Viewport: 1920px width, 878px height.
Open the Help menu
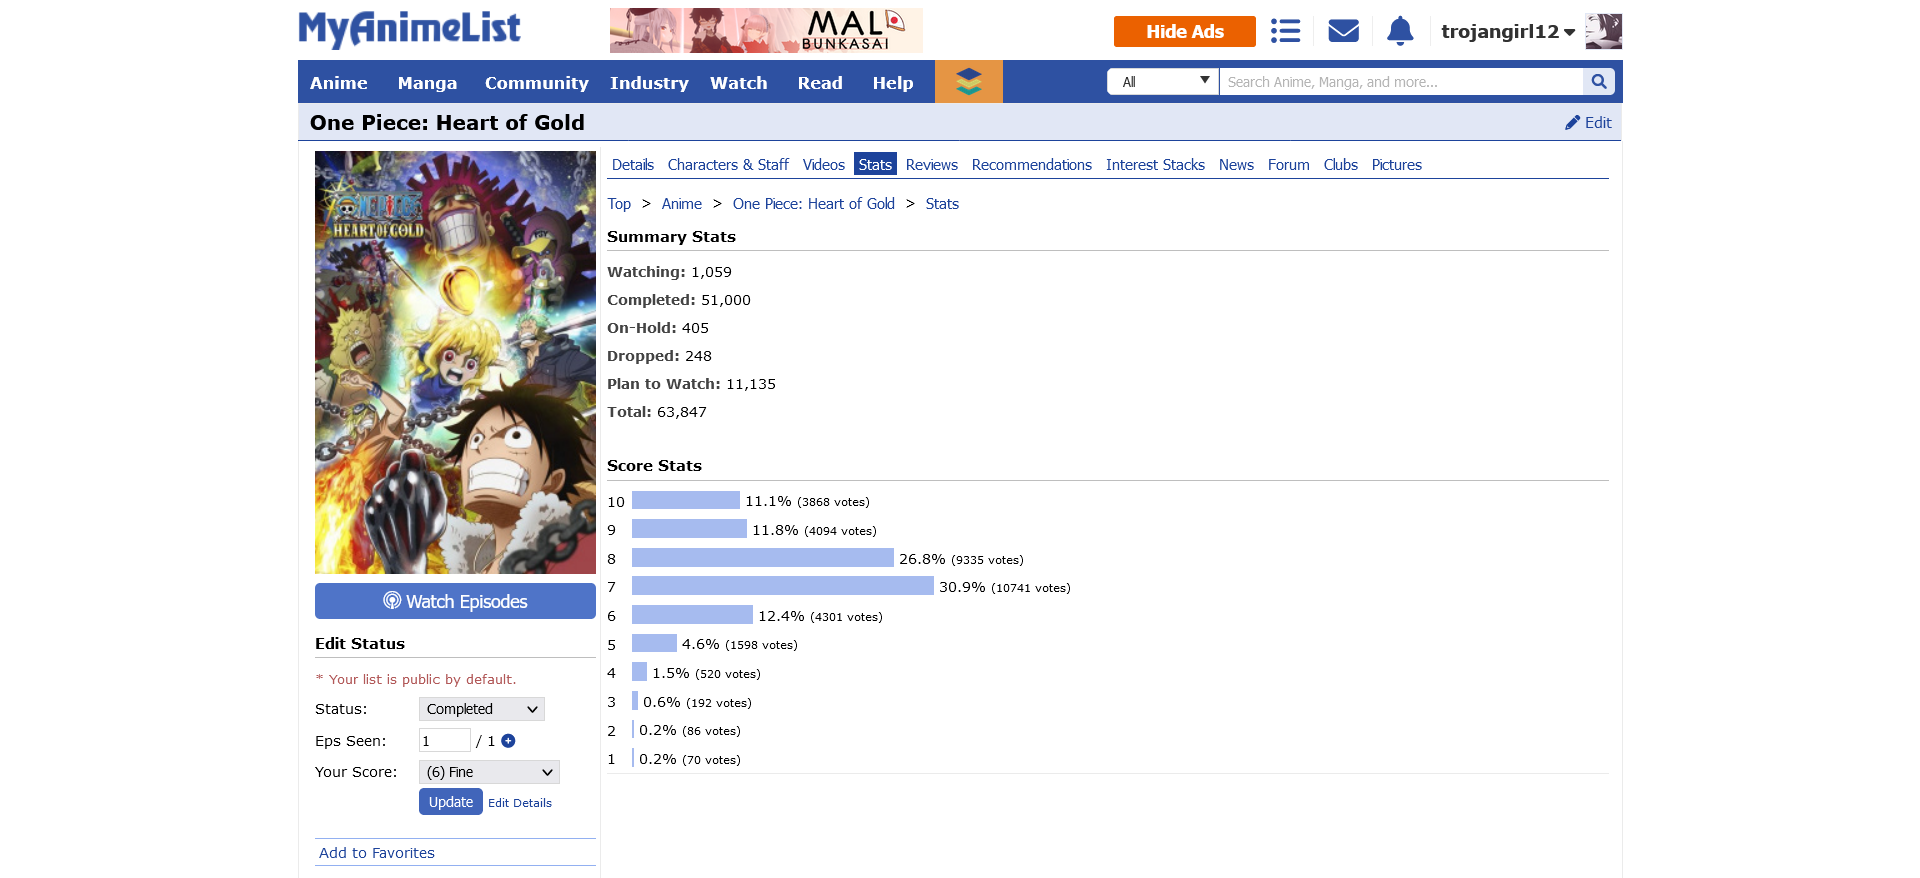tap(893, 83)
